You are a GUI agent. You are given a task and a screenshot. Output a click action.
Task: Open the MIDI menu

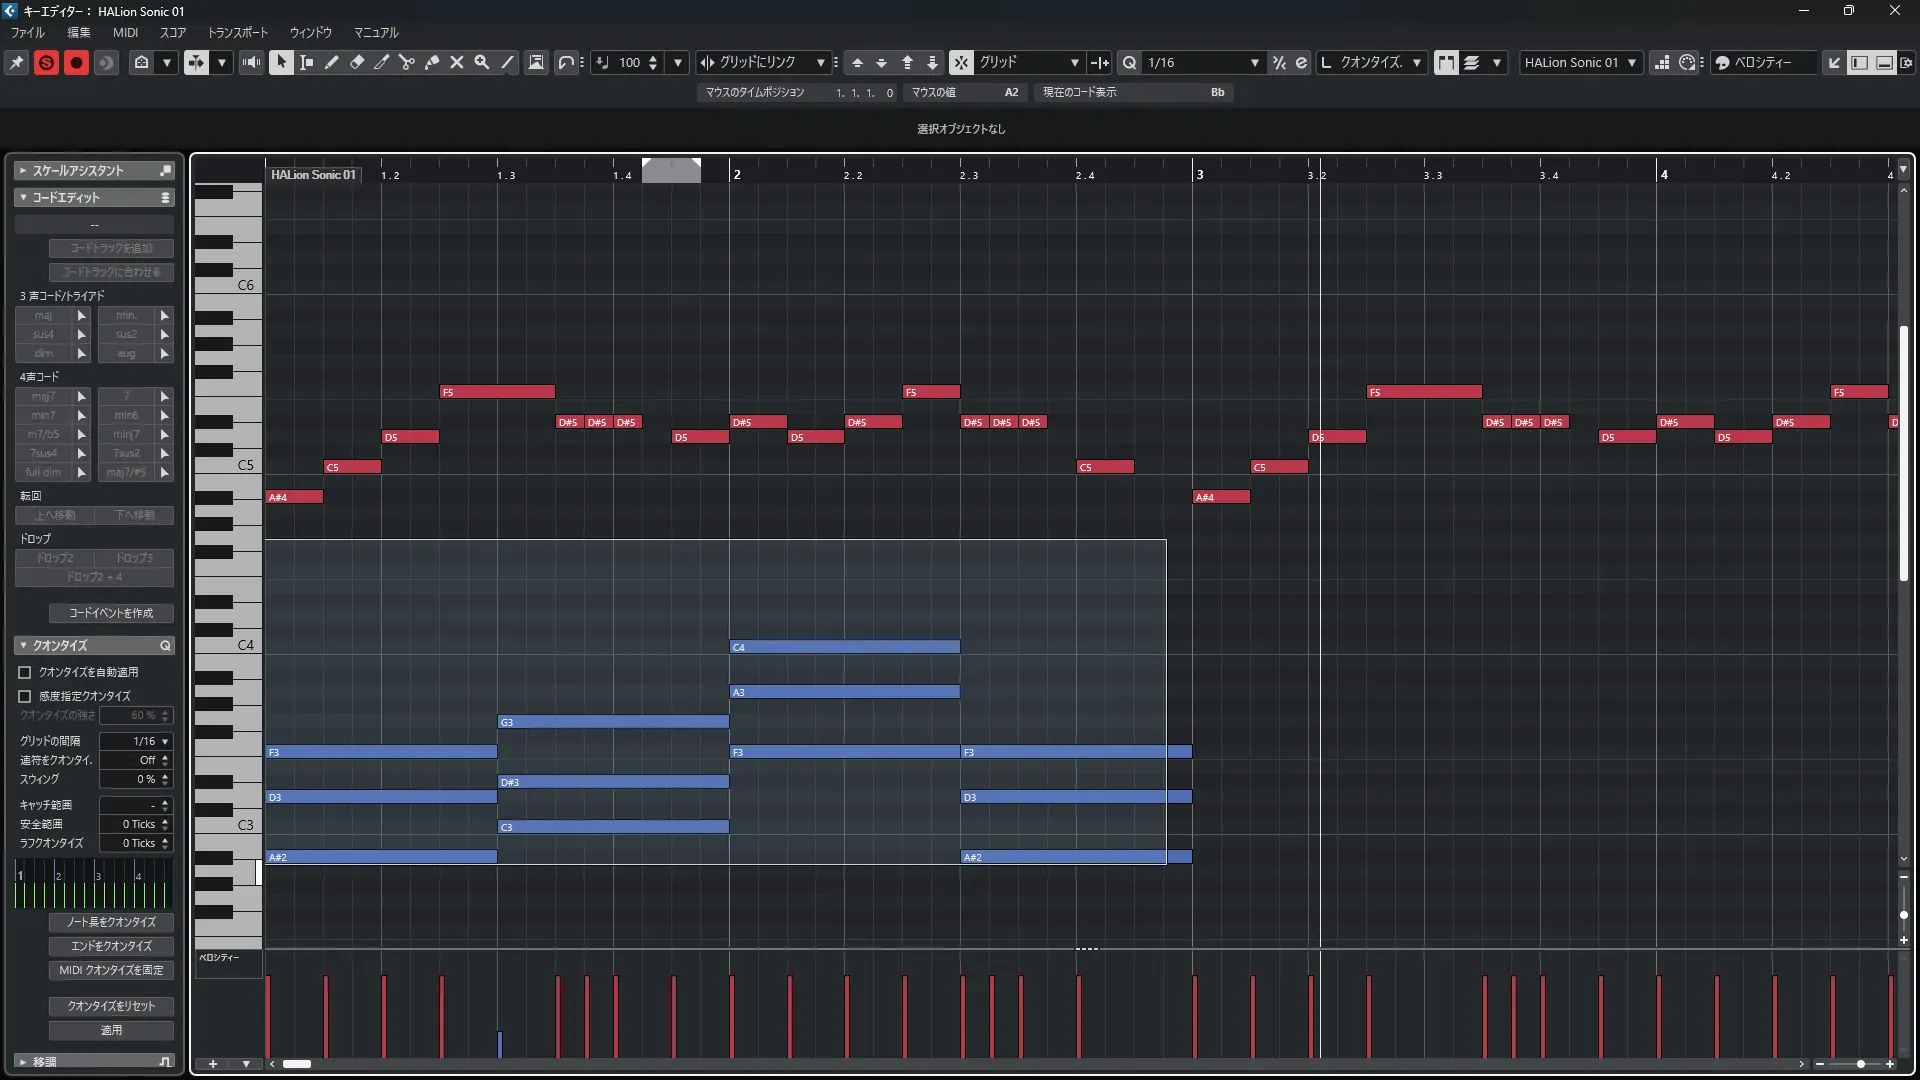tap(126, 32)
